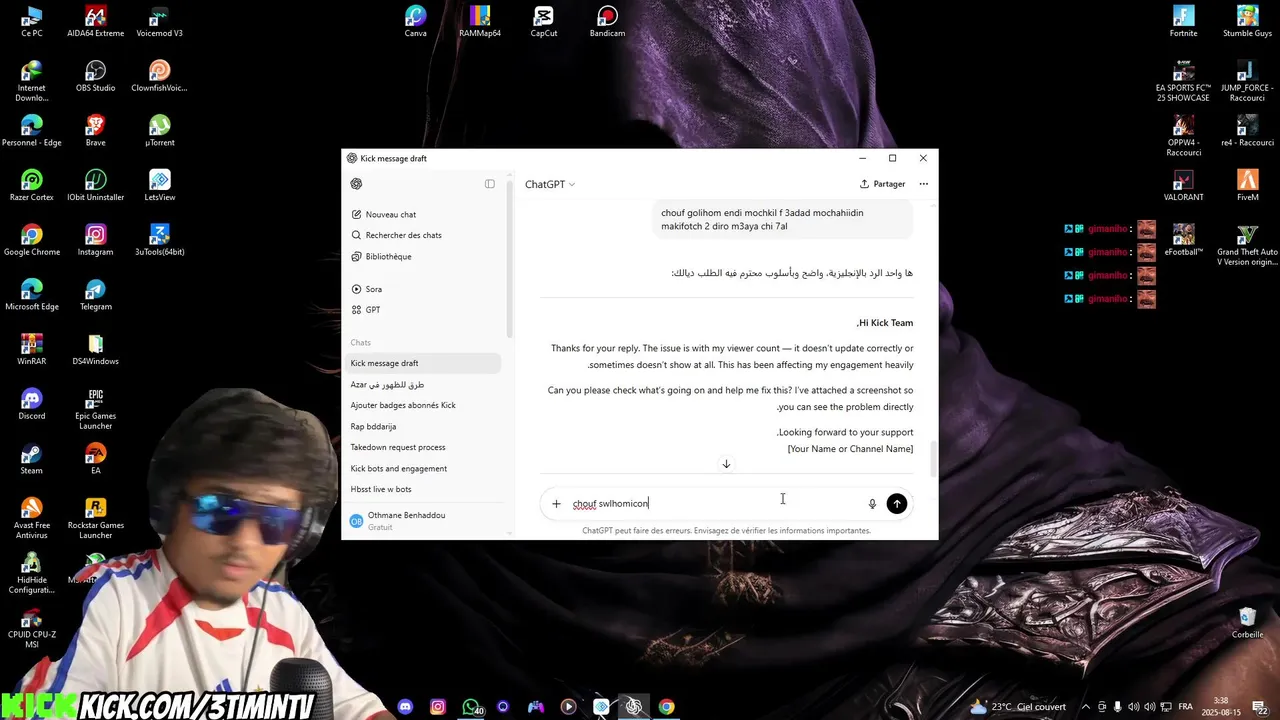This screenshot has width=1280, height=720.
Task: Launch CapCut from the desktop
Action: tap(544, 21)
